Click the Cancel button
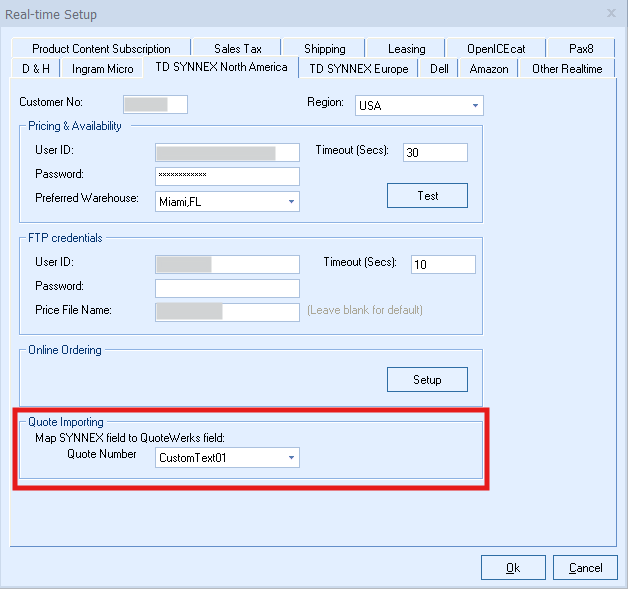628x589 pixels. click(x=585, y=567)
